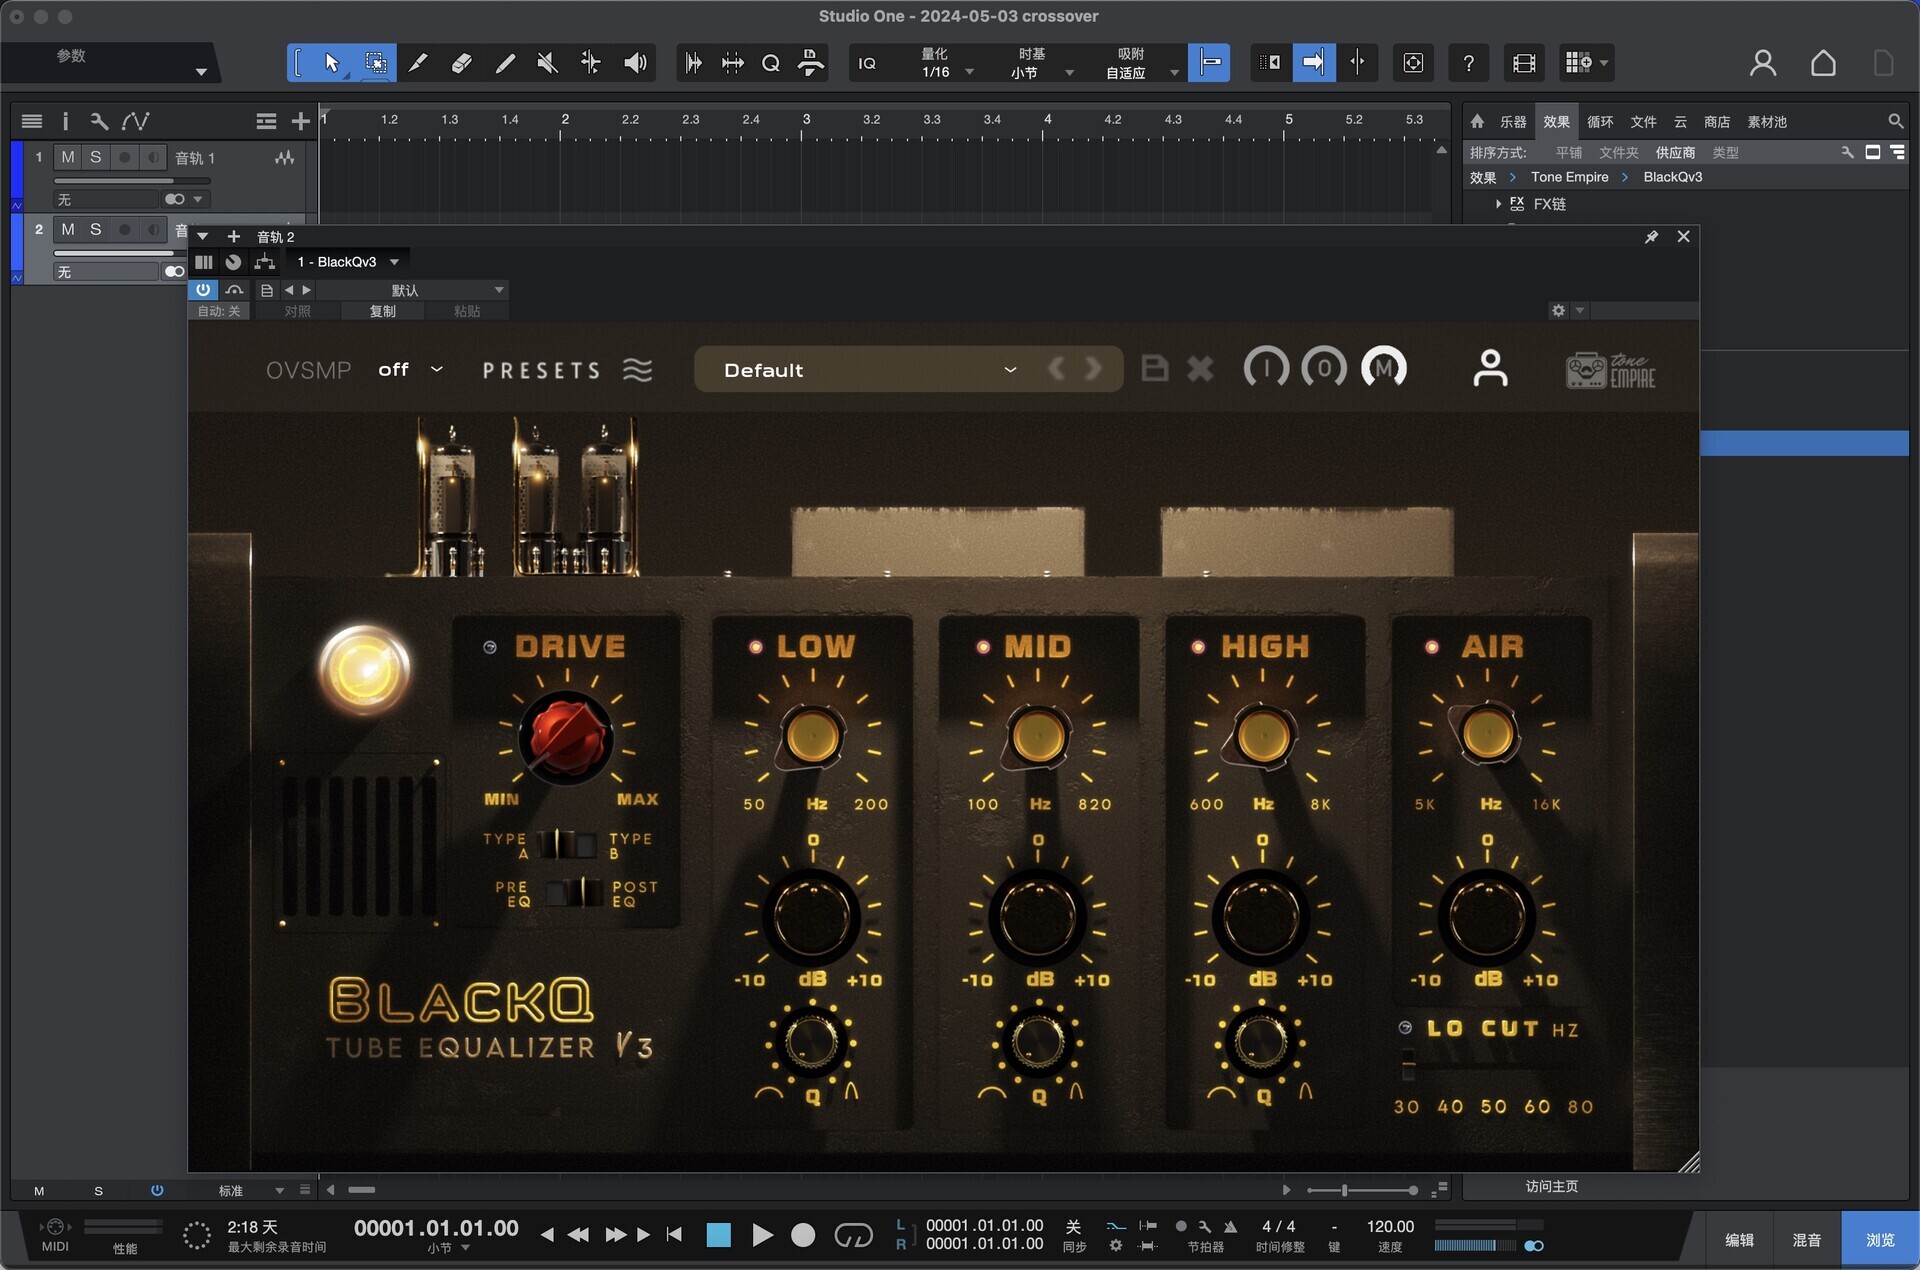This screenshot has height=1270, width=1920.
Task: Switch to 乐器 browser tab
Action: (x=1513, y=121)
